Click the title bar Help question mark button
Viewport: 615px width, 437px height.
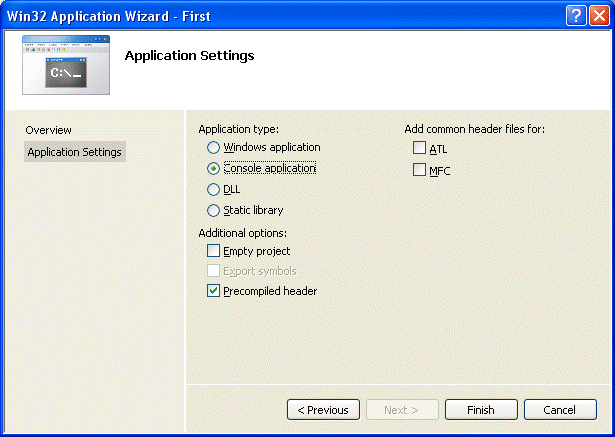tap(575, 14)
